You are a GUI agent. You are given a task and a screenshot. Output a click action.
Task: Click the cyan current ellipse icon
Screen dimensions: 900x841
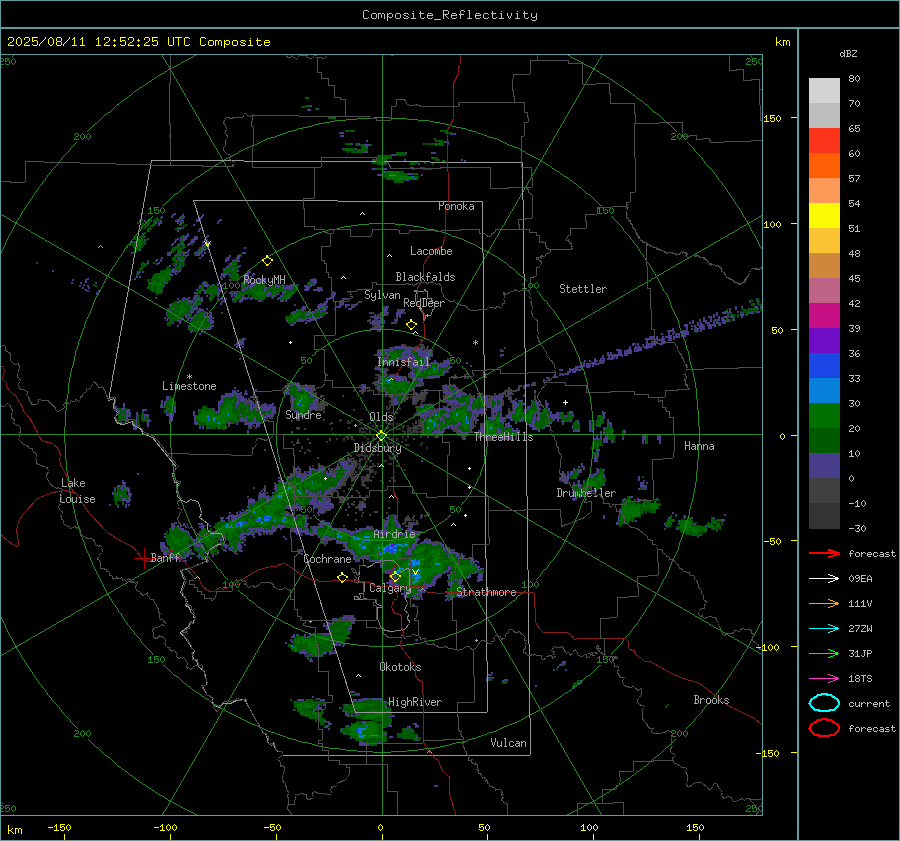tap(824, 703)
